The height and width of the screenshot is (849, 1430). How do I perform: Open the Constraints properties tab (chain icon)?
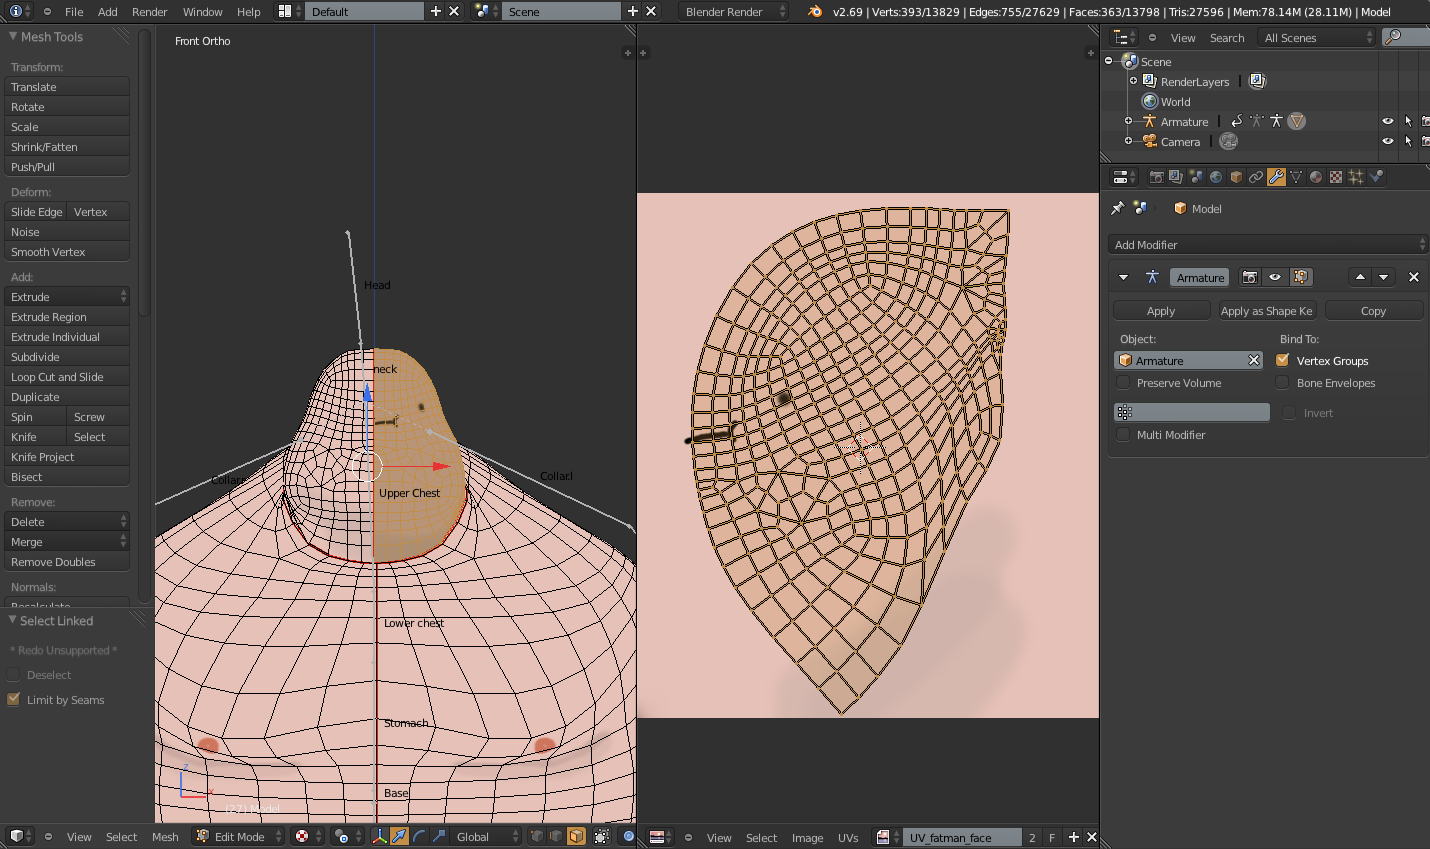(1256, 177)
